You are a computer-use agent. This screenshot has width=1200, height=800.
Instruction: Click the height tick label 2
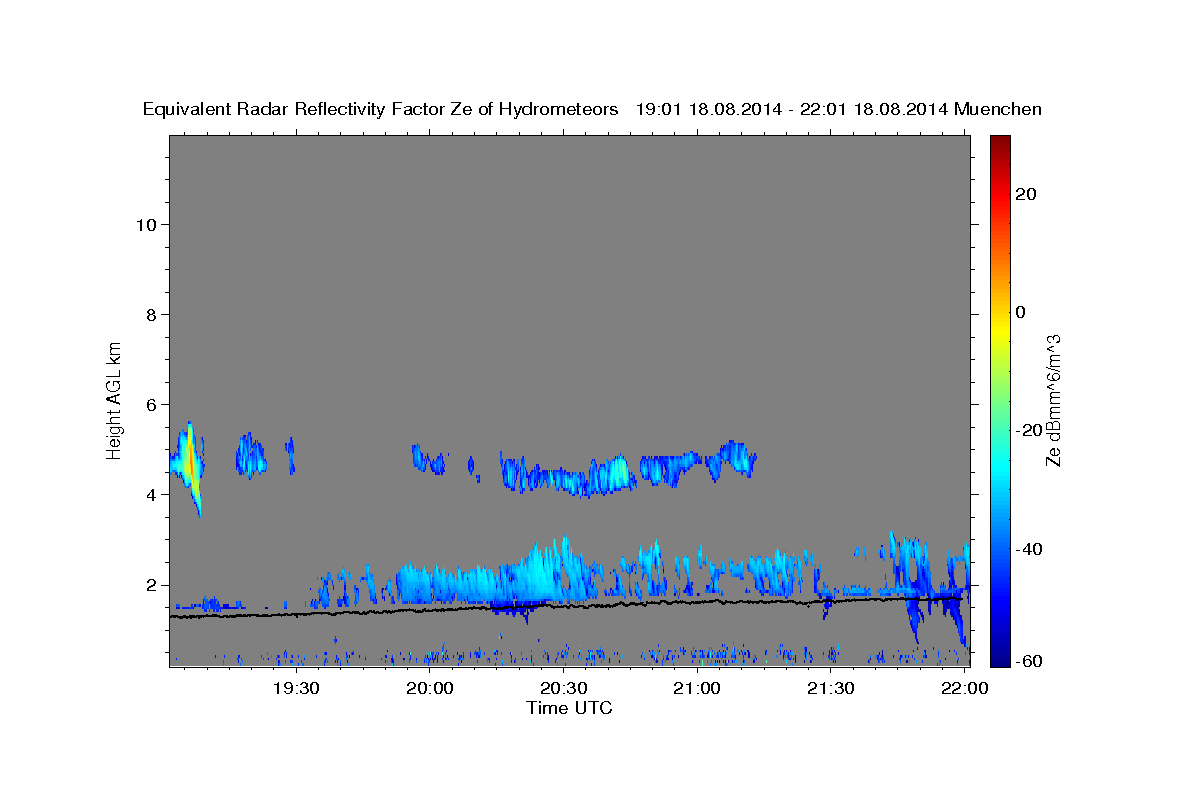(150, 585)
